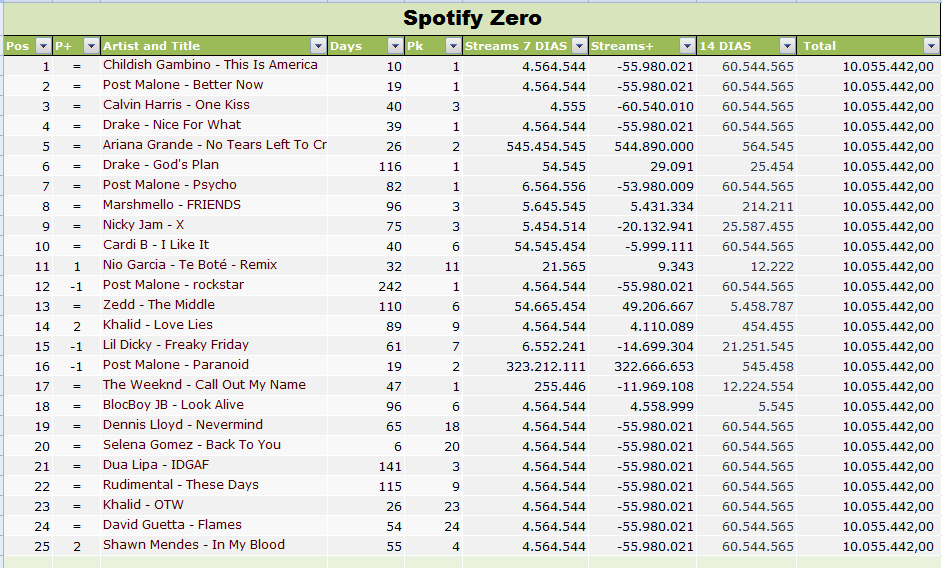Open the 14 DIAS column filter dropdown

tap(787, 46)
